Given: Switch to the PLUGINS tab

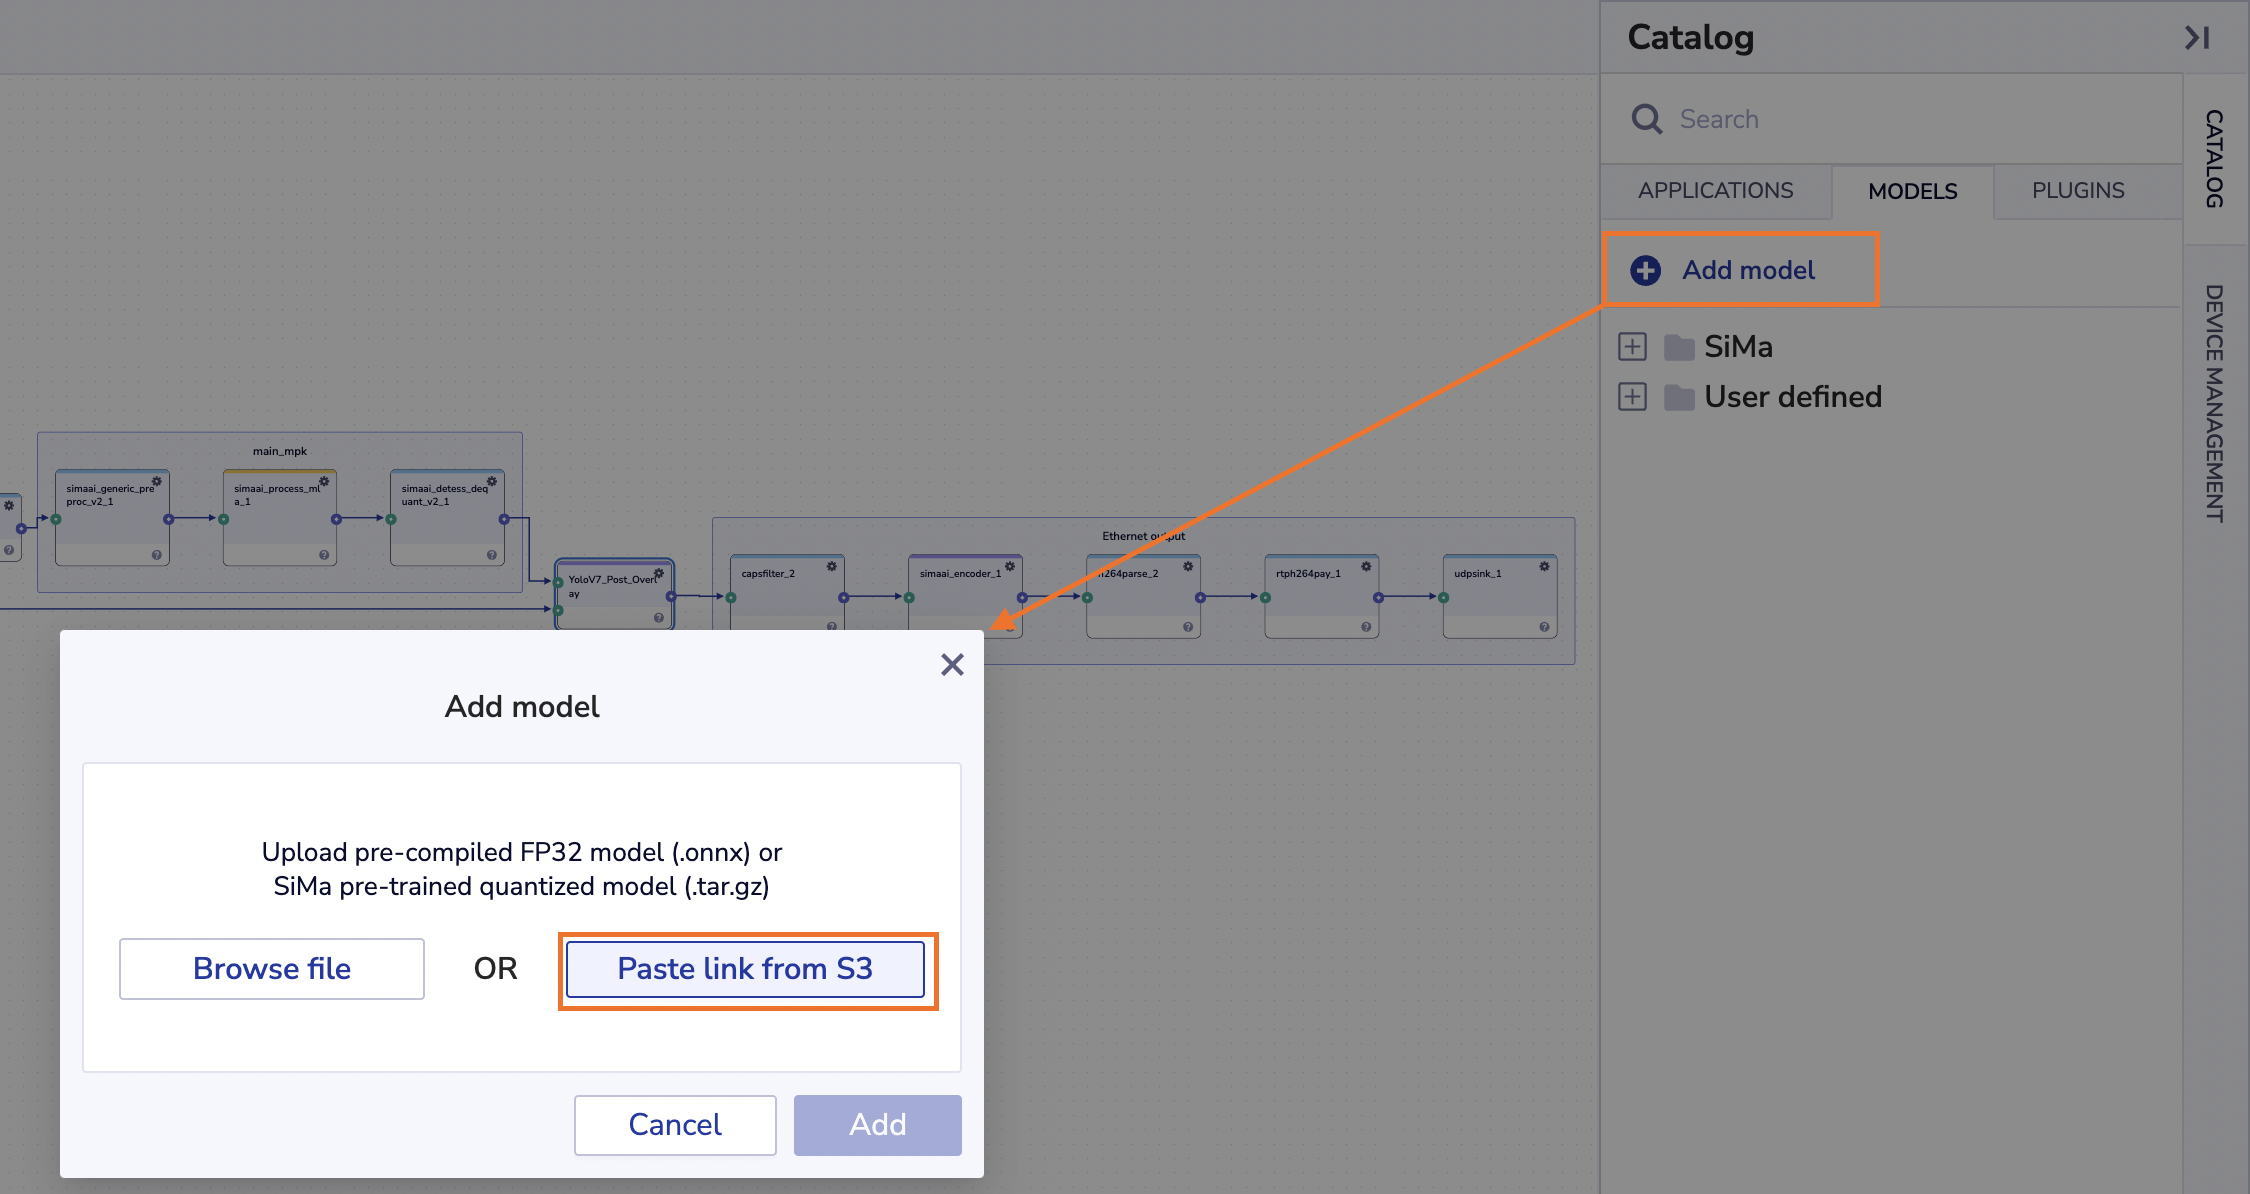Looking at the screenshot, I should click(2077, 191).
